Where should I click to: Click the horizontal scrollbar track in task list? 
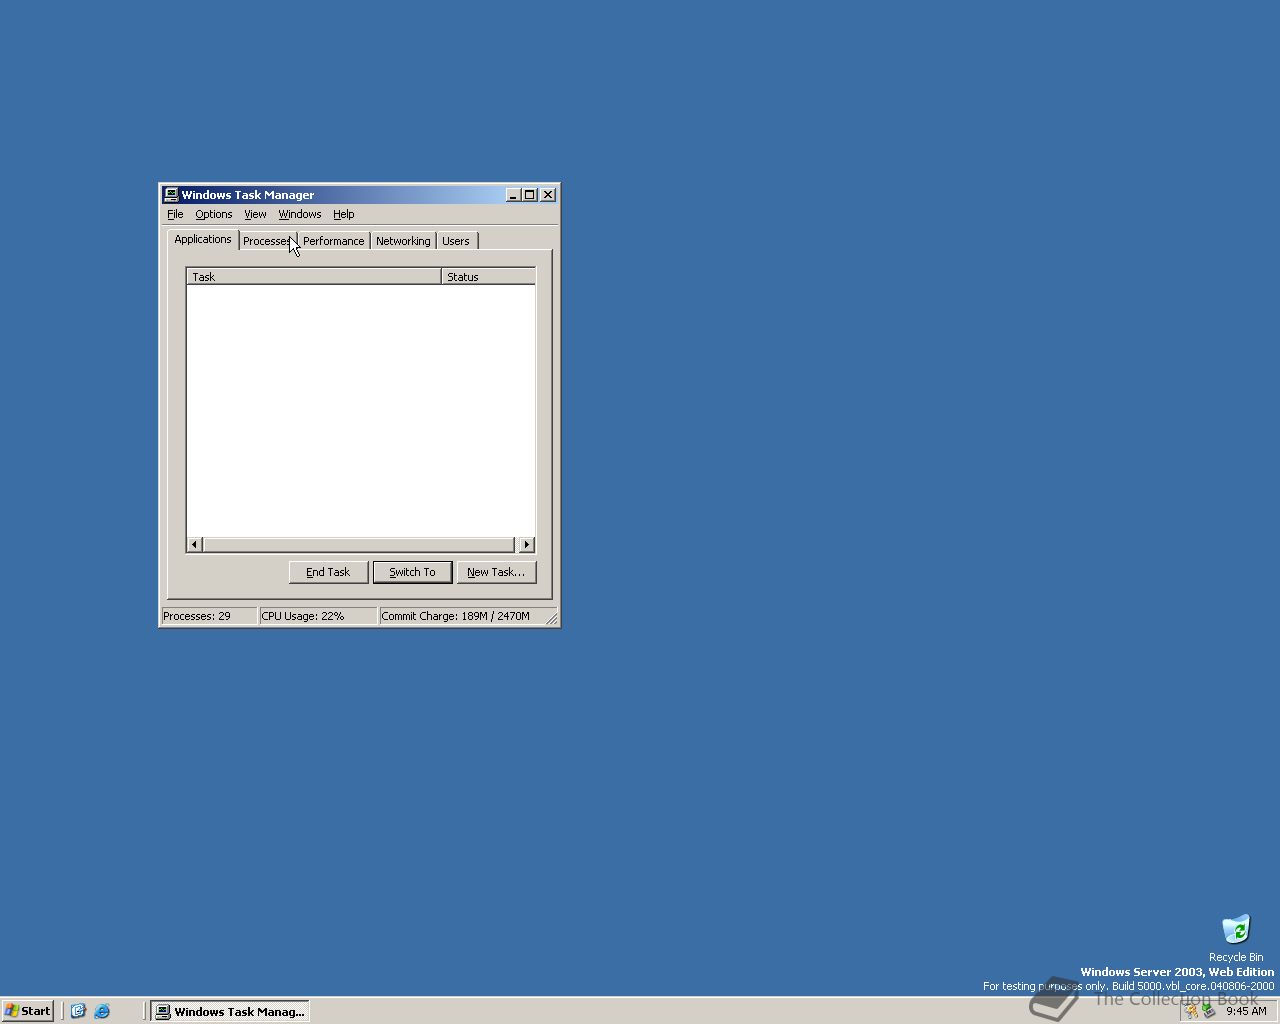(361, 544)
